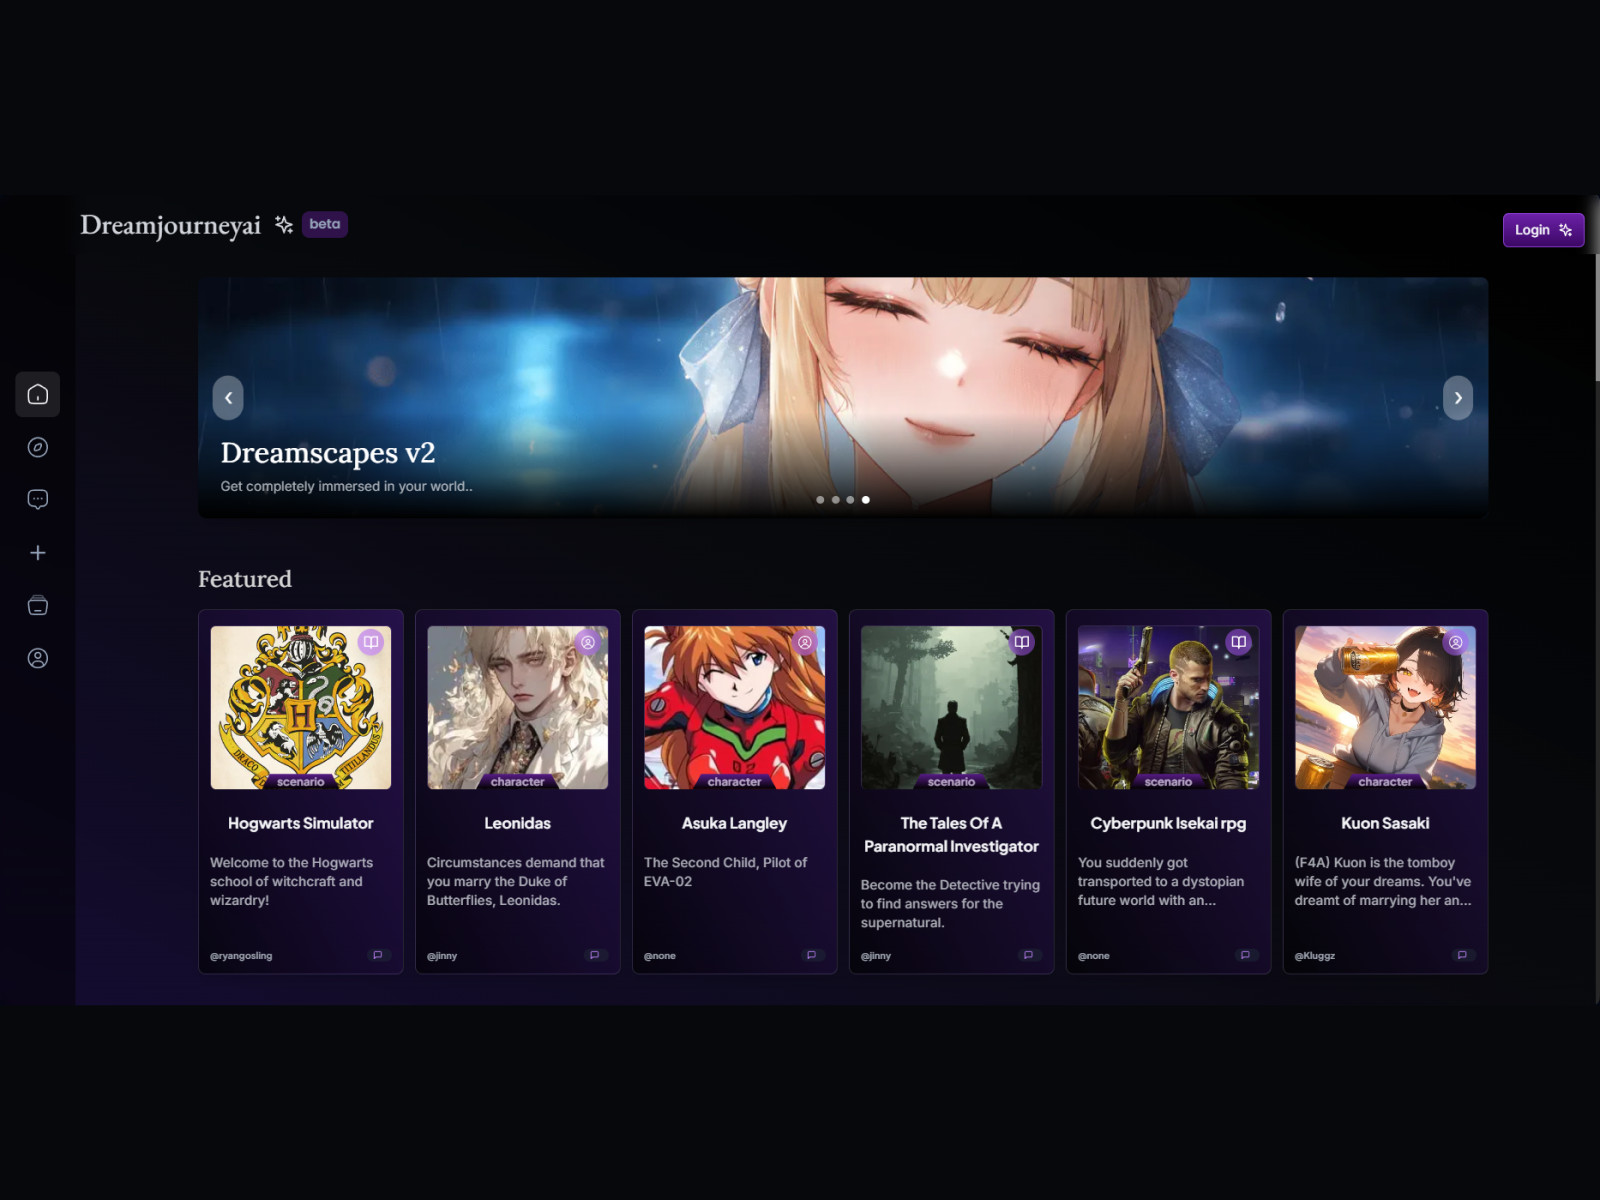This screenshot has height=1200, width=1600.
Task: Click person icon on Kuon Sasaki card image
Action: (1456, 642)
